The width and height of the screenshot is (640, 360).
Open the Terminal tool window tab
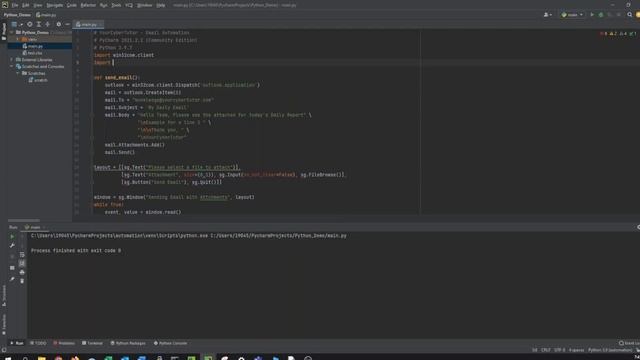point(93,343)
